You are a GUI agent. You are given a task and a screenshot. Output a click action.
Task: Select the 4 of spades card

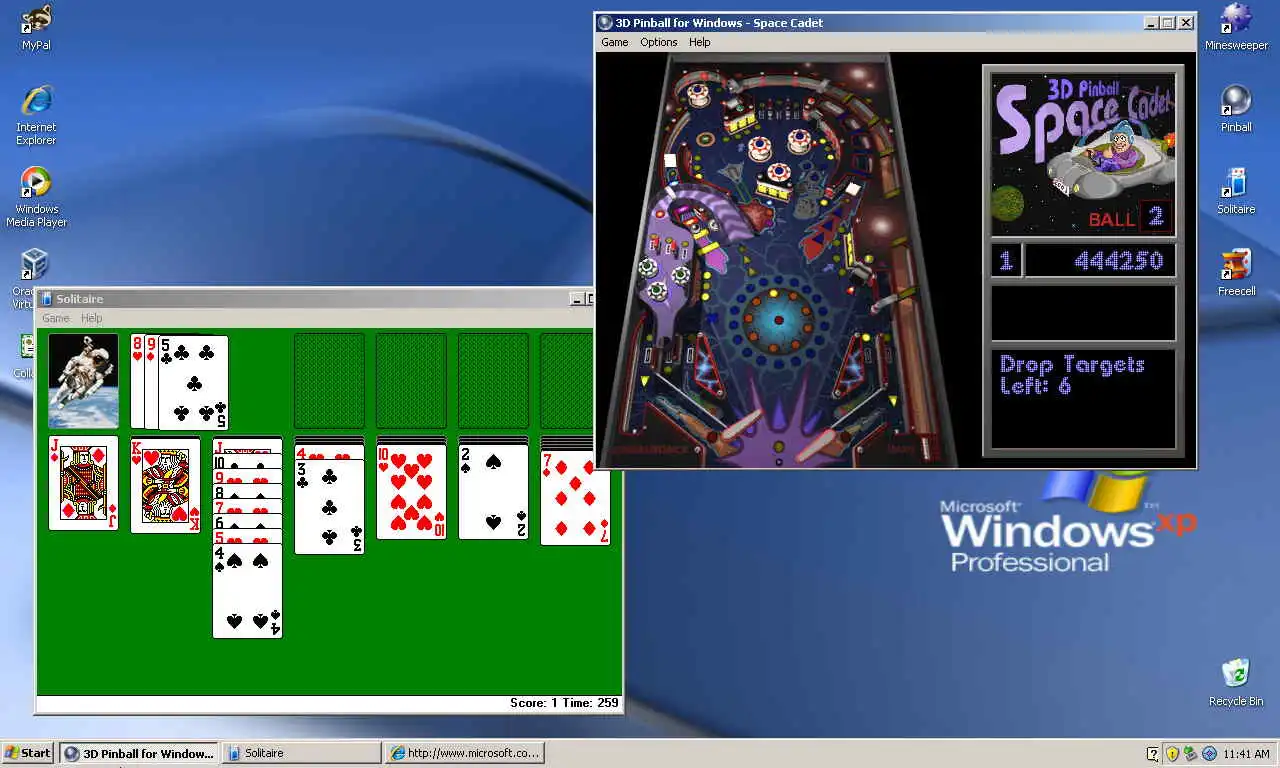click(x=247, y=590)
